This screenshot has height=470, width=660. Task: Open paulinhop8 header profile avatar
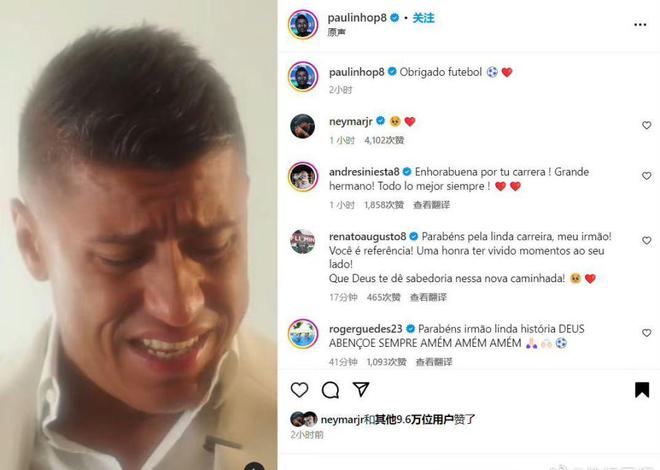pyautogui.click(x=303, y=24)
